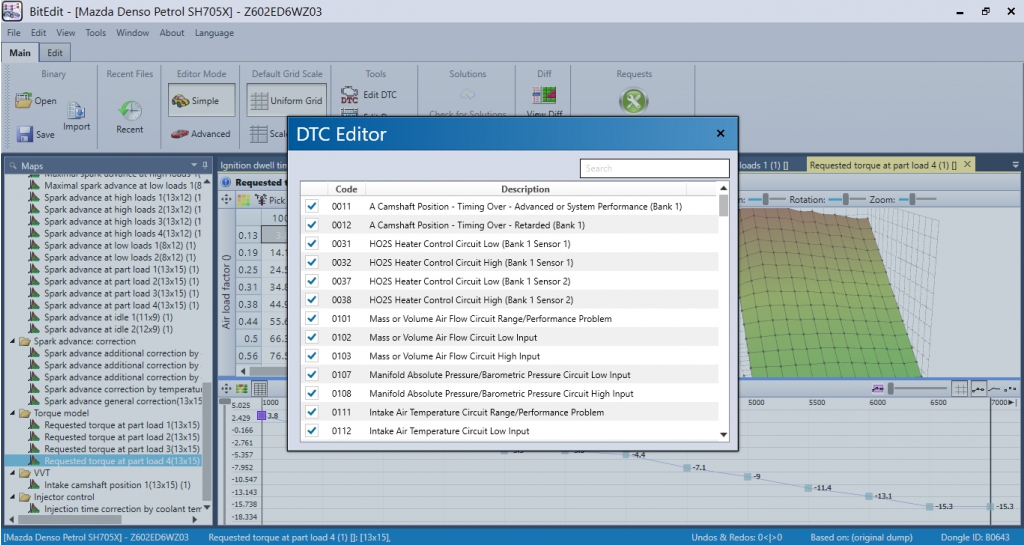
Task: Uncheck DTC code 0012 checkbox
Action: [312, 225]
